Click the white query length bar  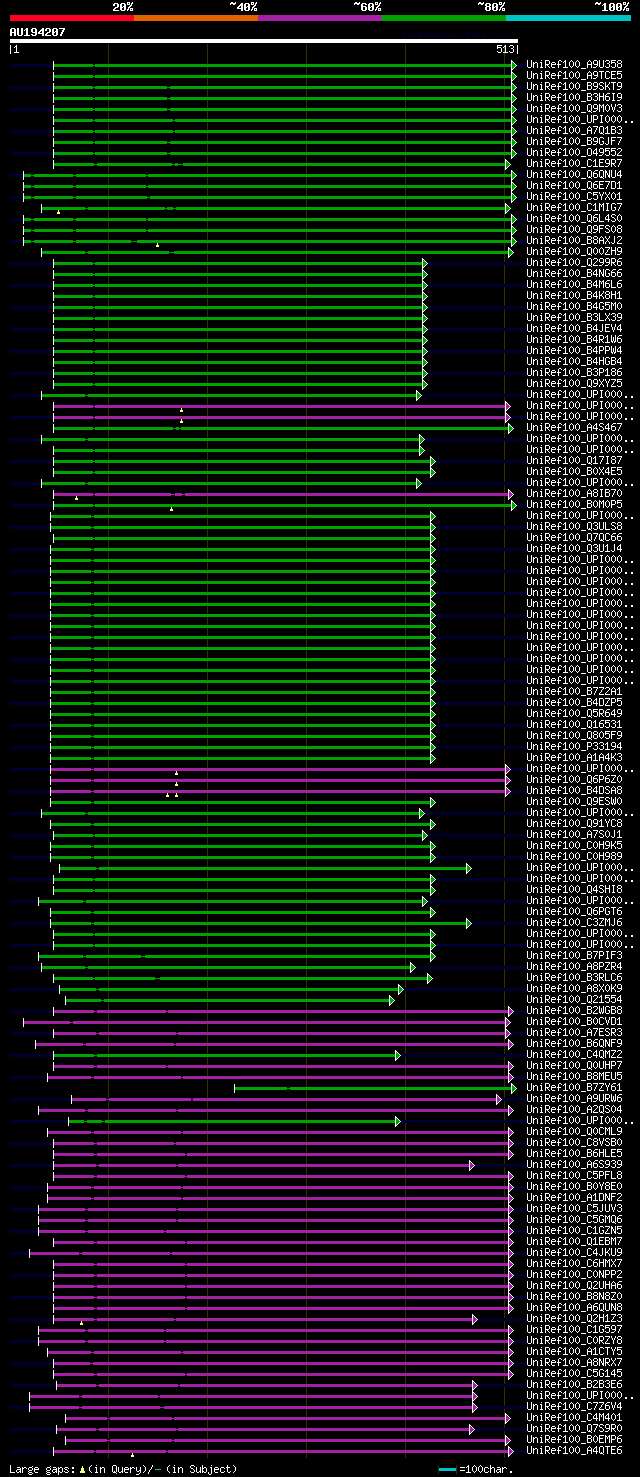point(263,41)
